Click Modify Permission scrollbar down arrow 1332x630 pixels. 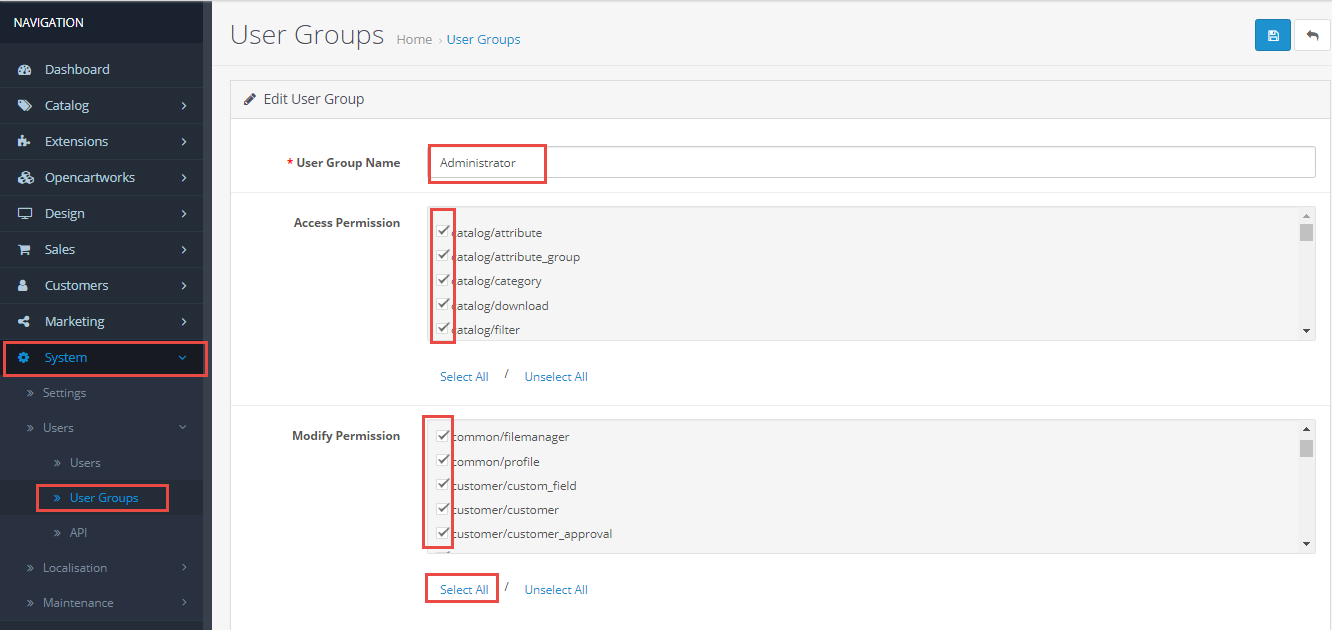coord(1306,544)
